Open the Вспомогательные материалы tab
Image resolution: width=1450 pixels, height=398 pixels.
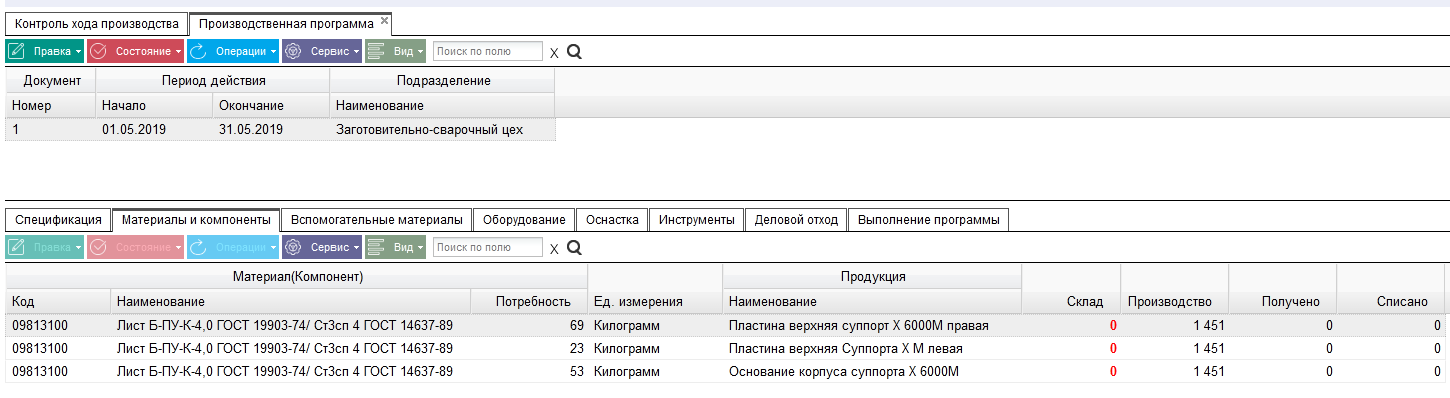(376, 219)
